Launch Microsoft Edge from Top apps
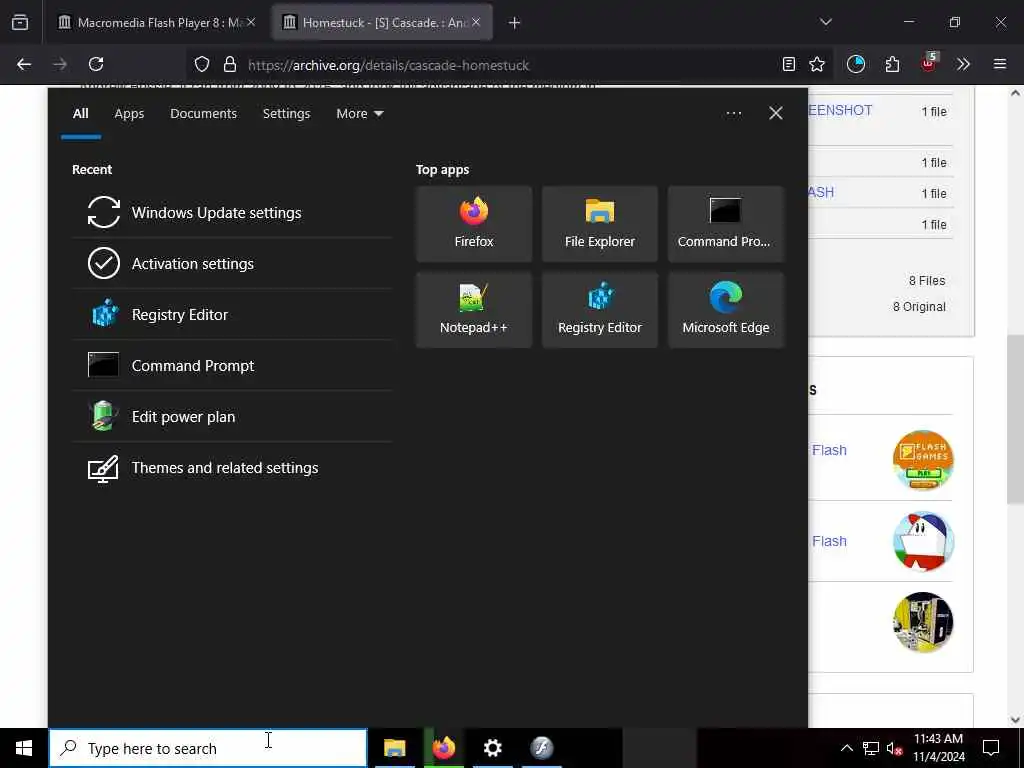 coord(726,310)
